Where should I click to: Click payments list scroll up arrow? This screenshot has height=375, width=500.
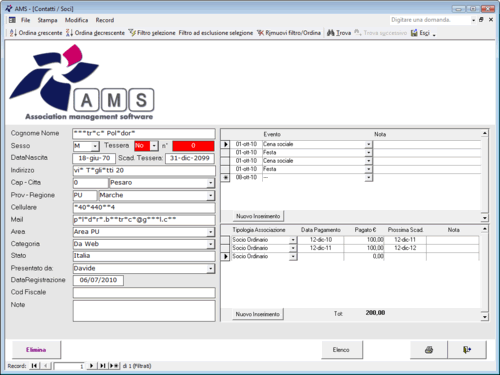point(485,229)
